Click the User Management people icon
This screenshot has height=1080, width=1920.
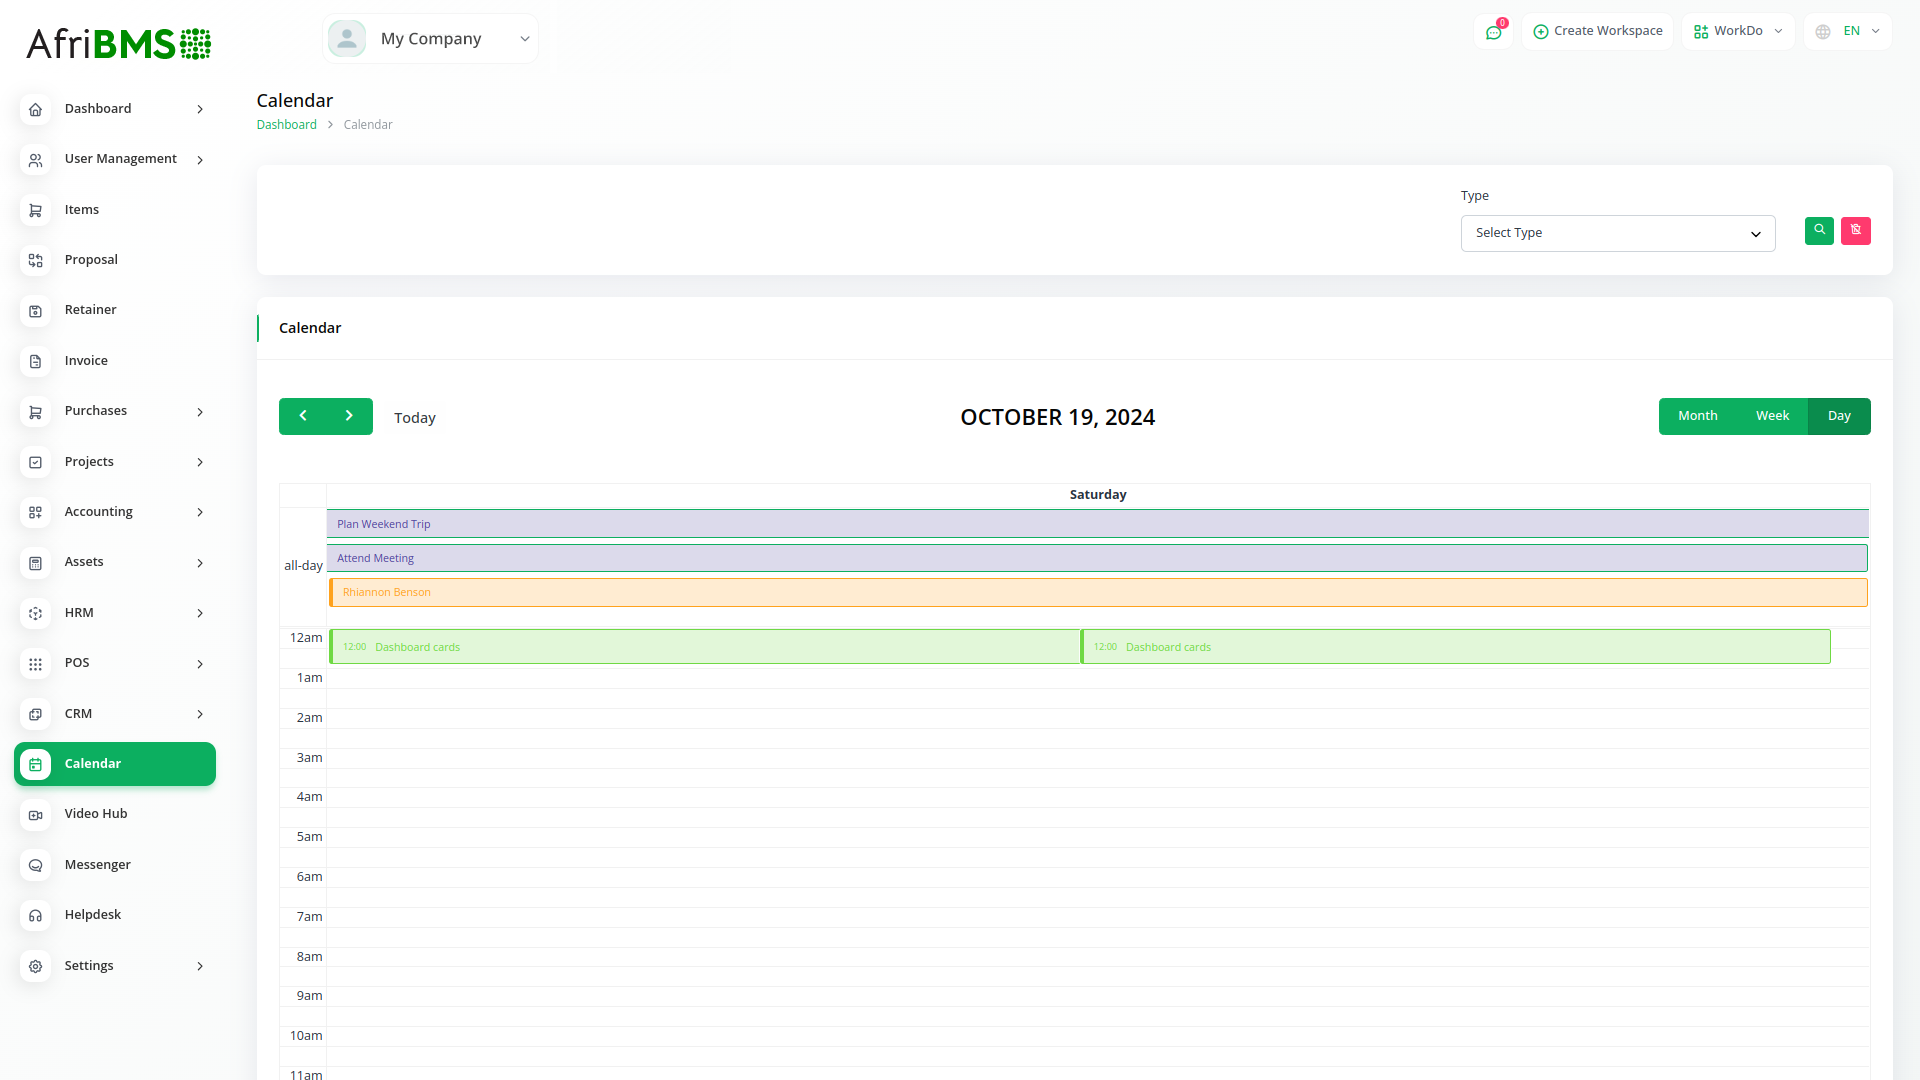[x=35, y=160]
